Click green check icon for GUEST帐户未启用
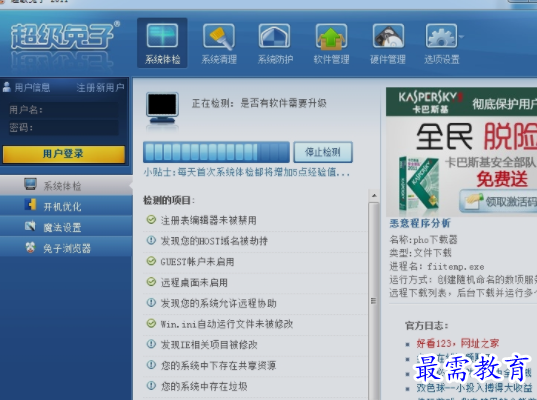The width and height of the screenshot is (537, 400). pos(151,261)
